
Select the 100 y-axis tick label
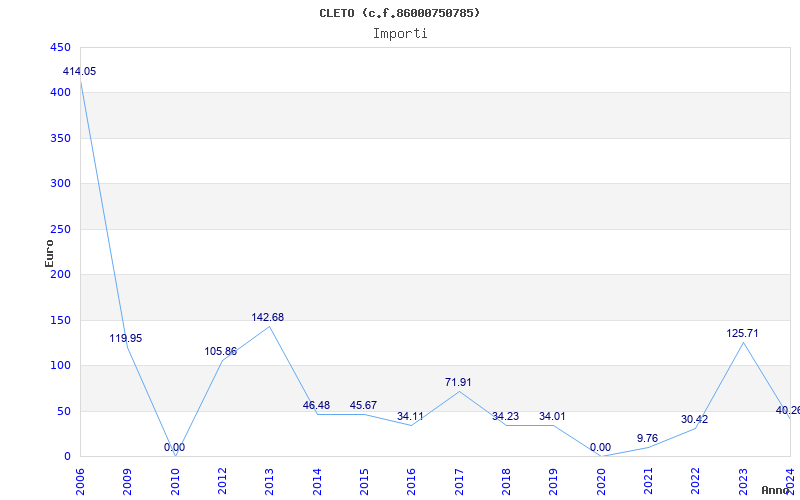tap(60, 366)
